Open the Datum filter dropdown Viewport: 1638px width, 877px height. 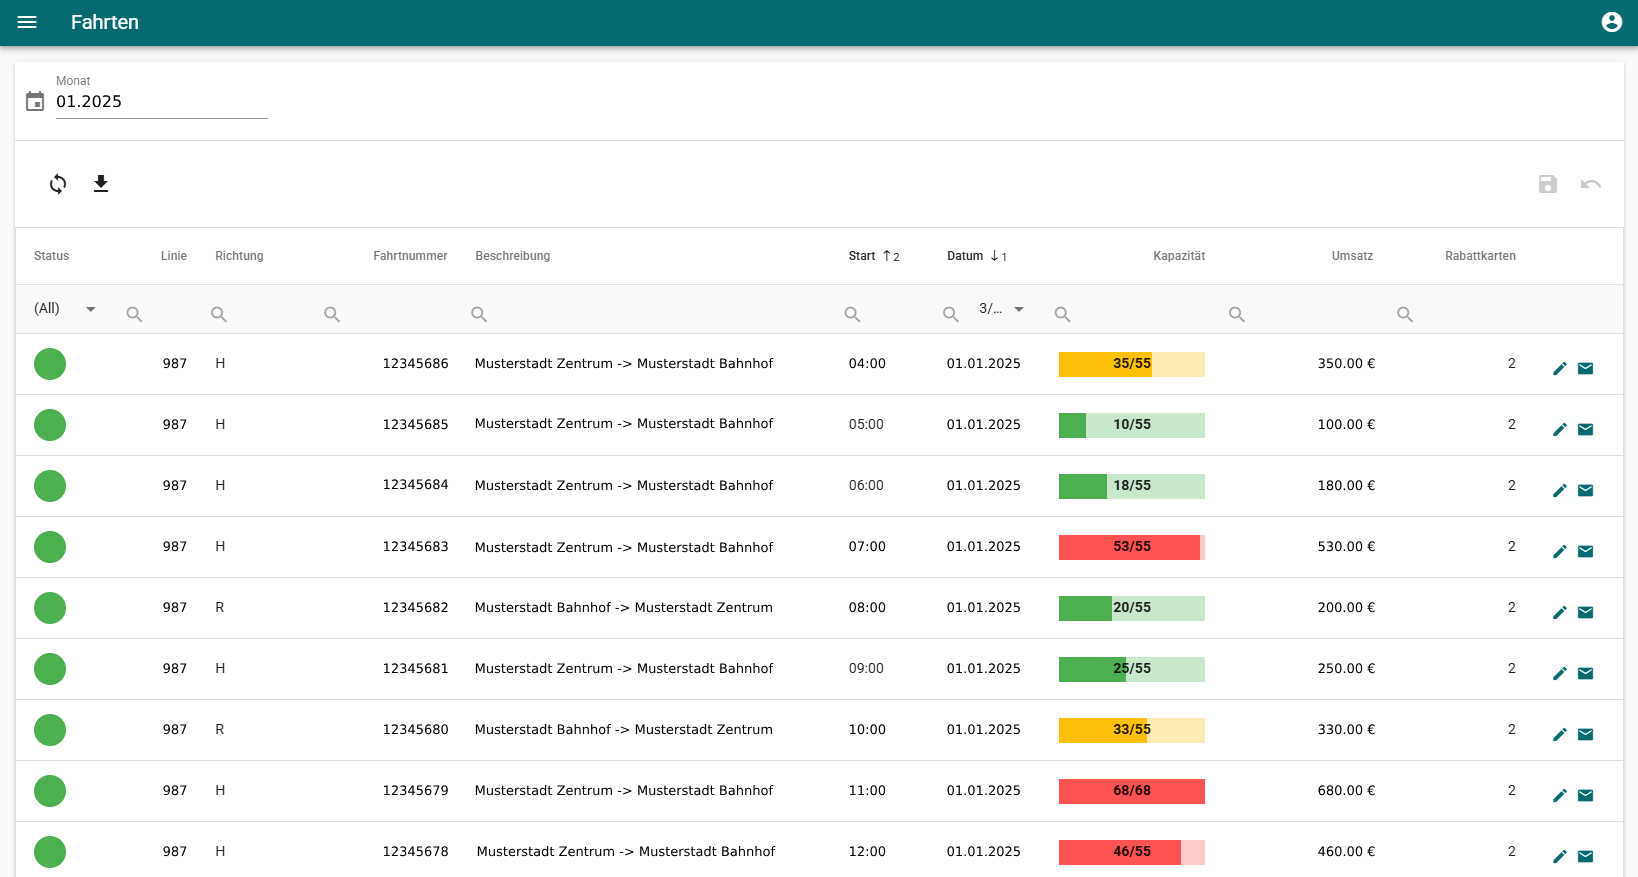click(1003, 309)
